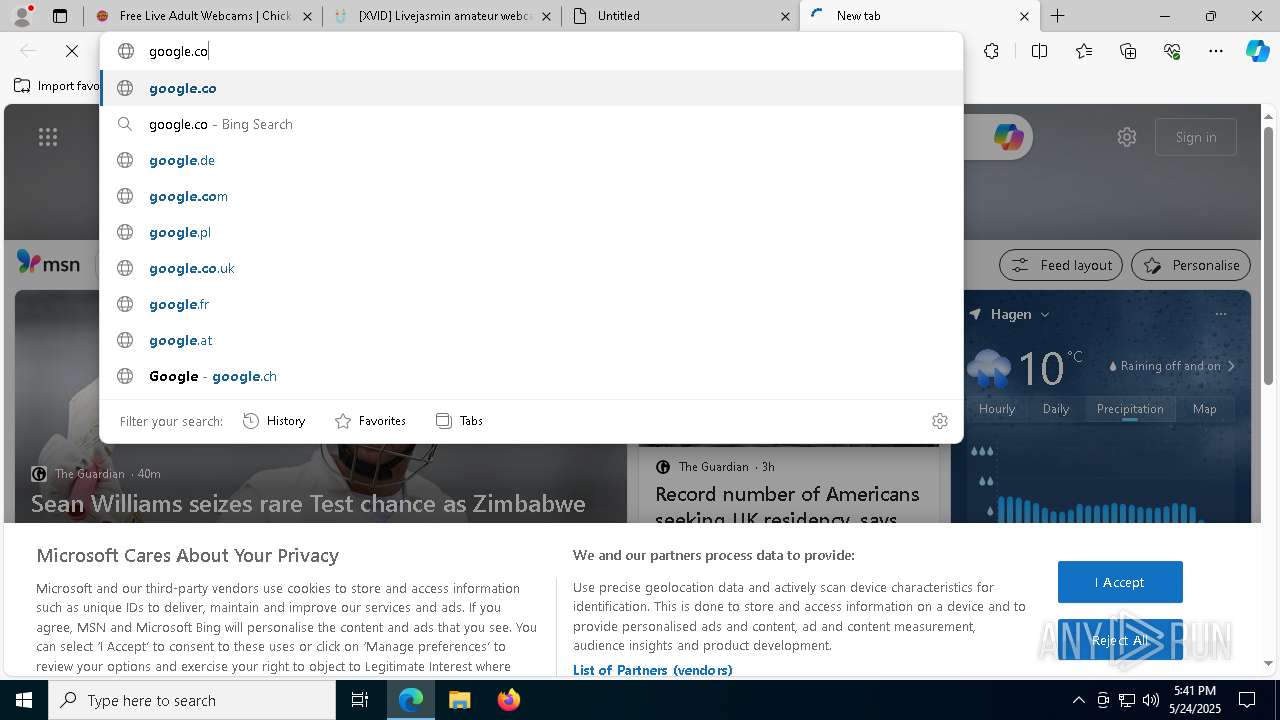Select Daily weather tab
This screenshot has width=1280, height=720.
pos(1056,409)
